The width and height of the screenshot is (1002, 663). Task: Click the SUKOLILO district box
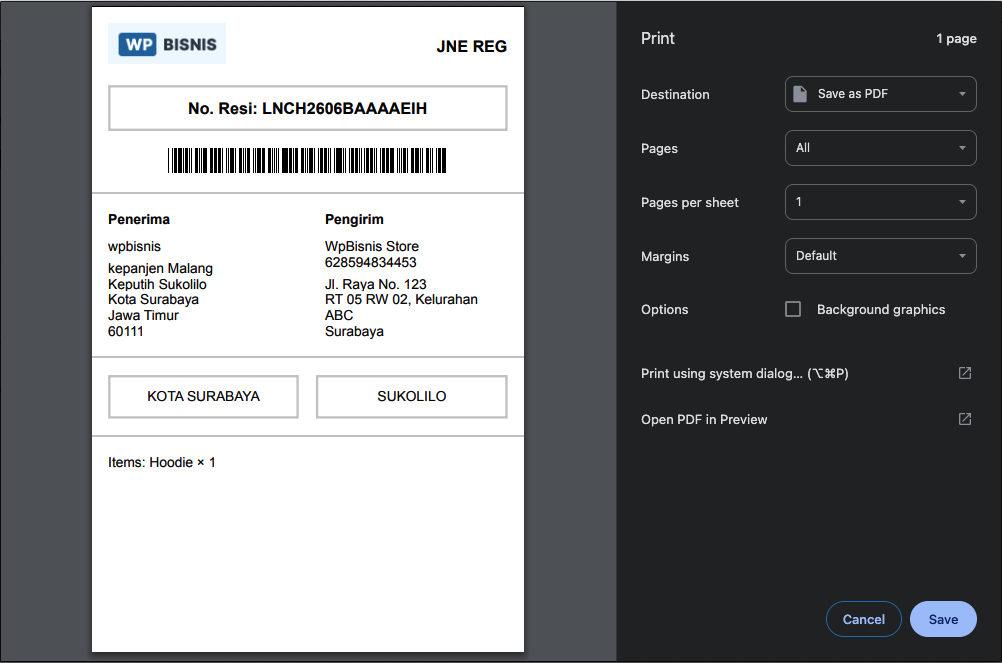[412, 397]
